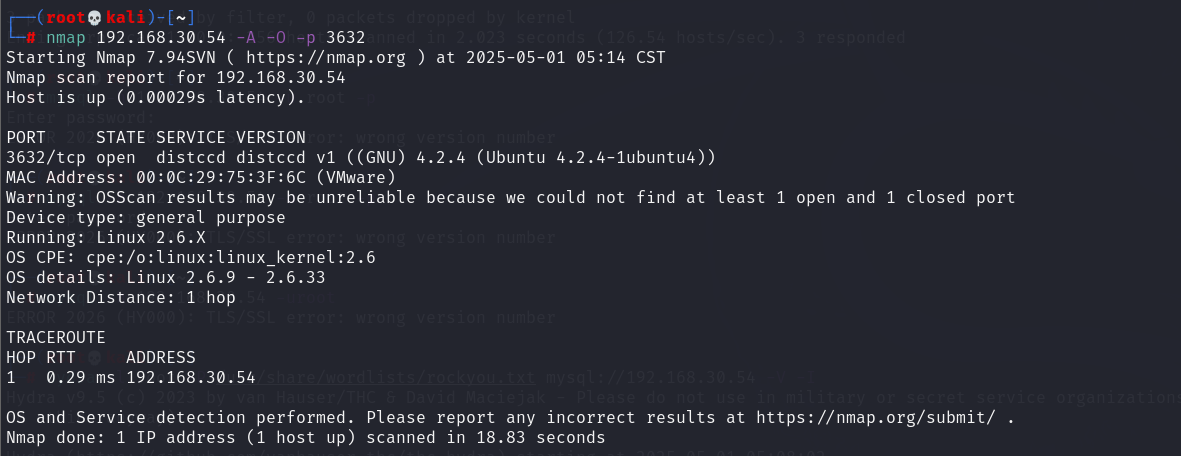Click the target IP 192.168.30.54 in the command
This screenshot has width=1181, height=456.
160,38
